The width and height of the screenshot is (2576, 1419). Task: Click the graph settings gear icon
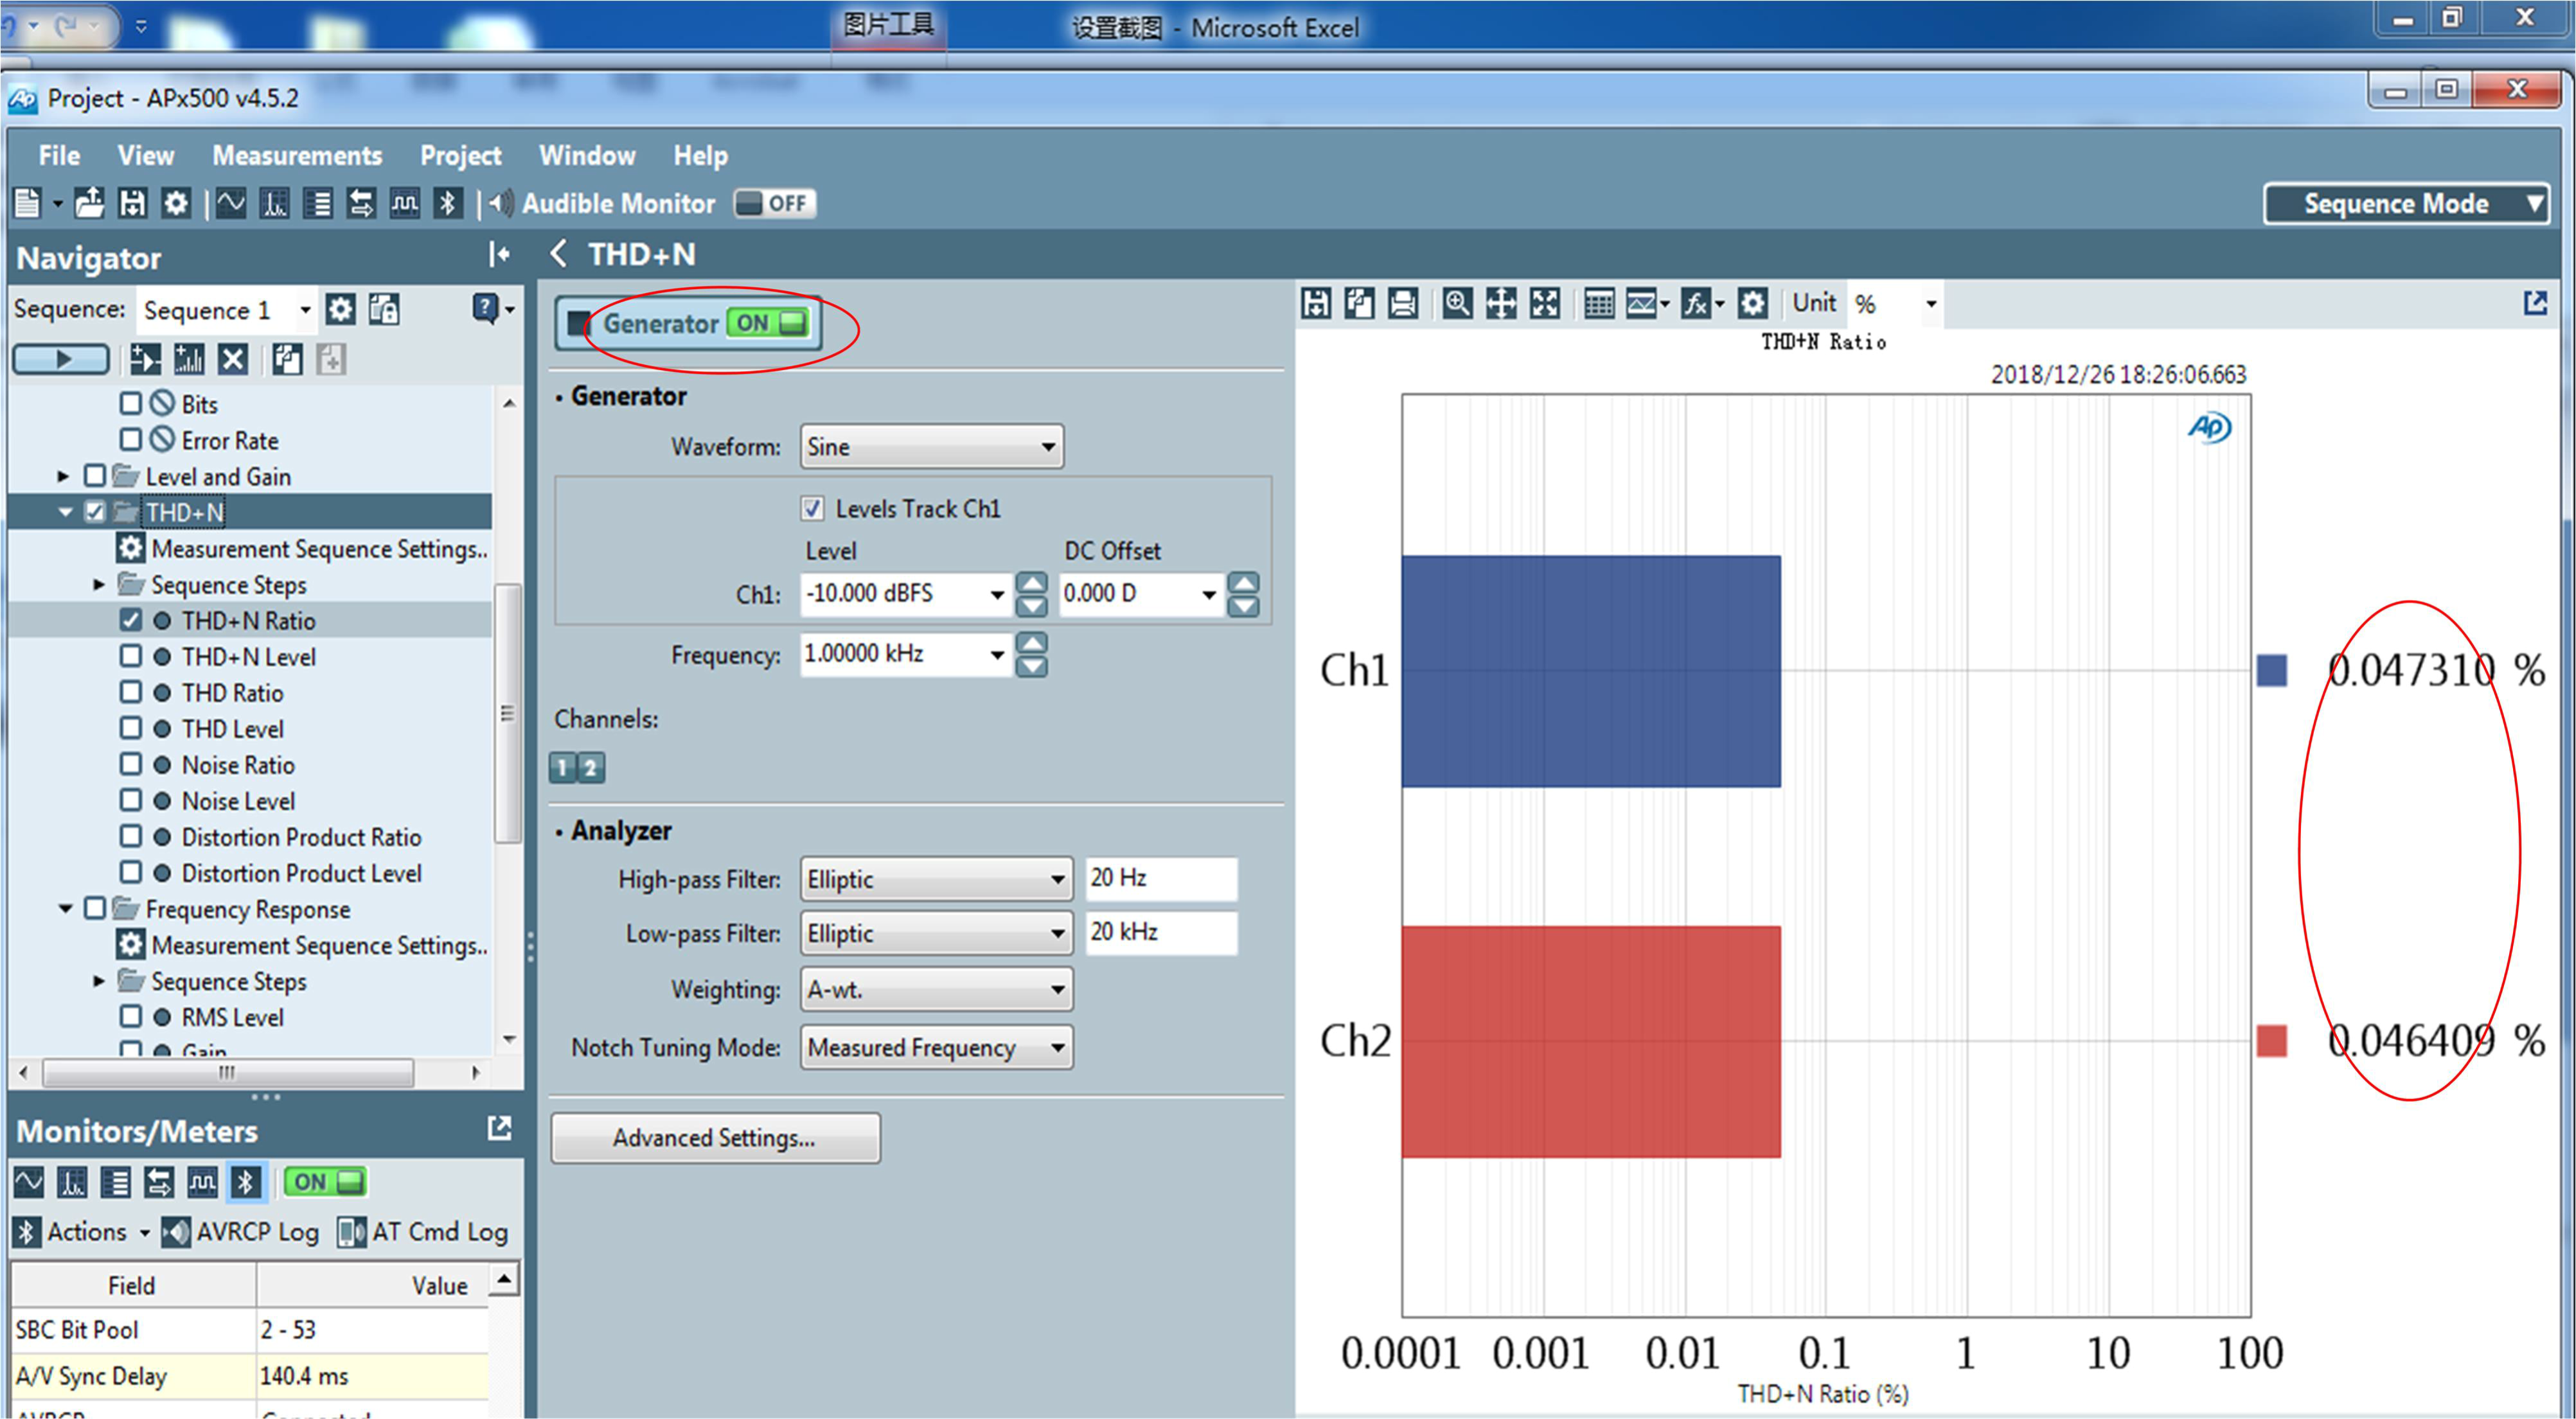pos(1751,303)
